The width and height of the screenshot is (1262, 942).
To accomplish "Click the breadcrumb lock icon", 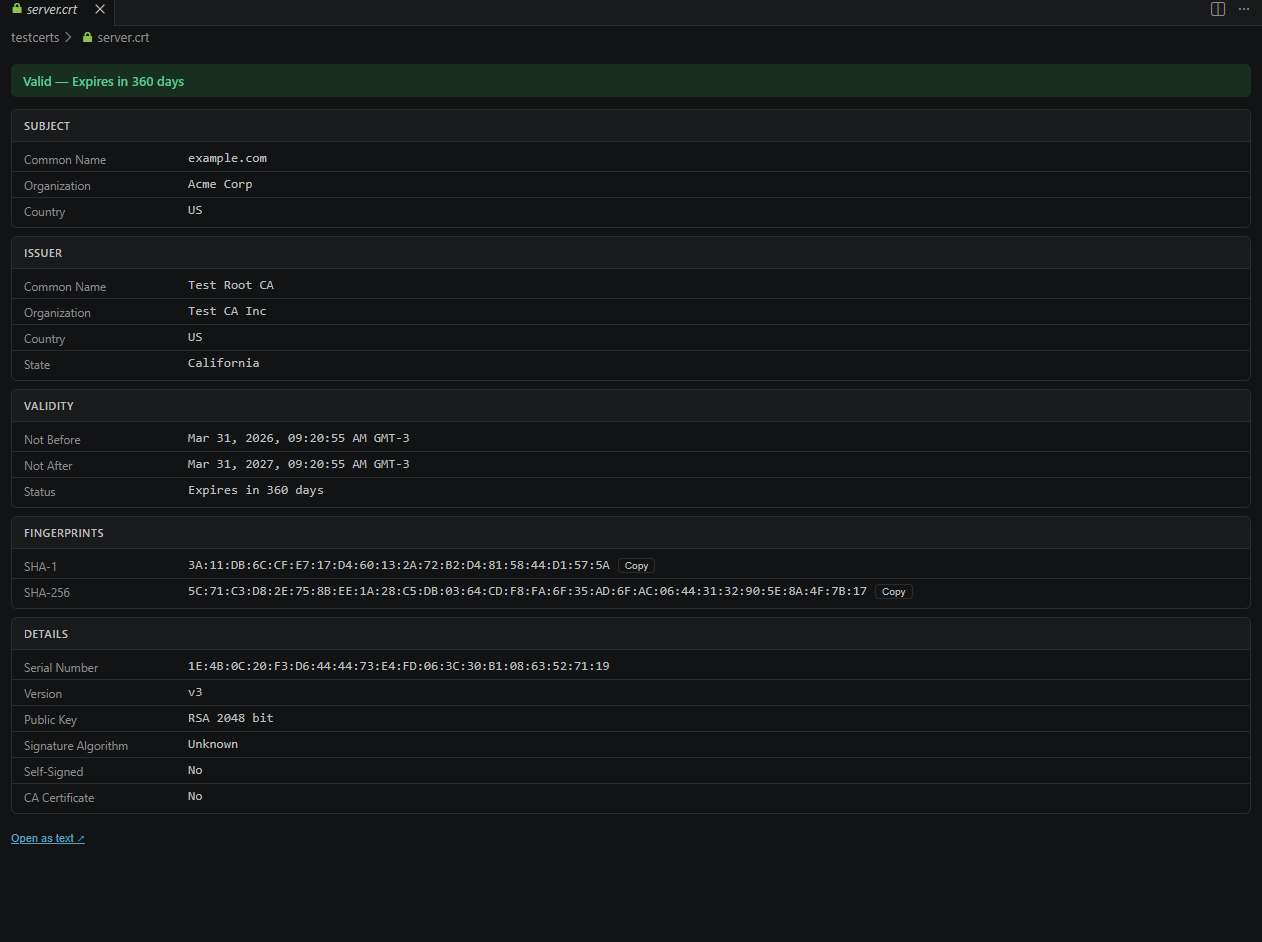I will (x=87, y=38).
